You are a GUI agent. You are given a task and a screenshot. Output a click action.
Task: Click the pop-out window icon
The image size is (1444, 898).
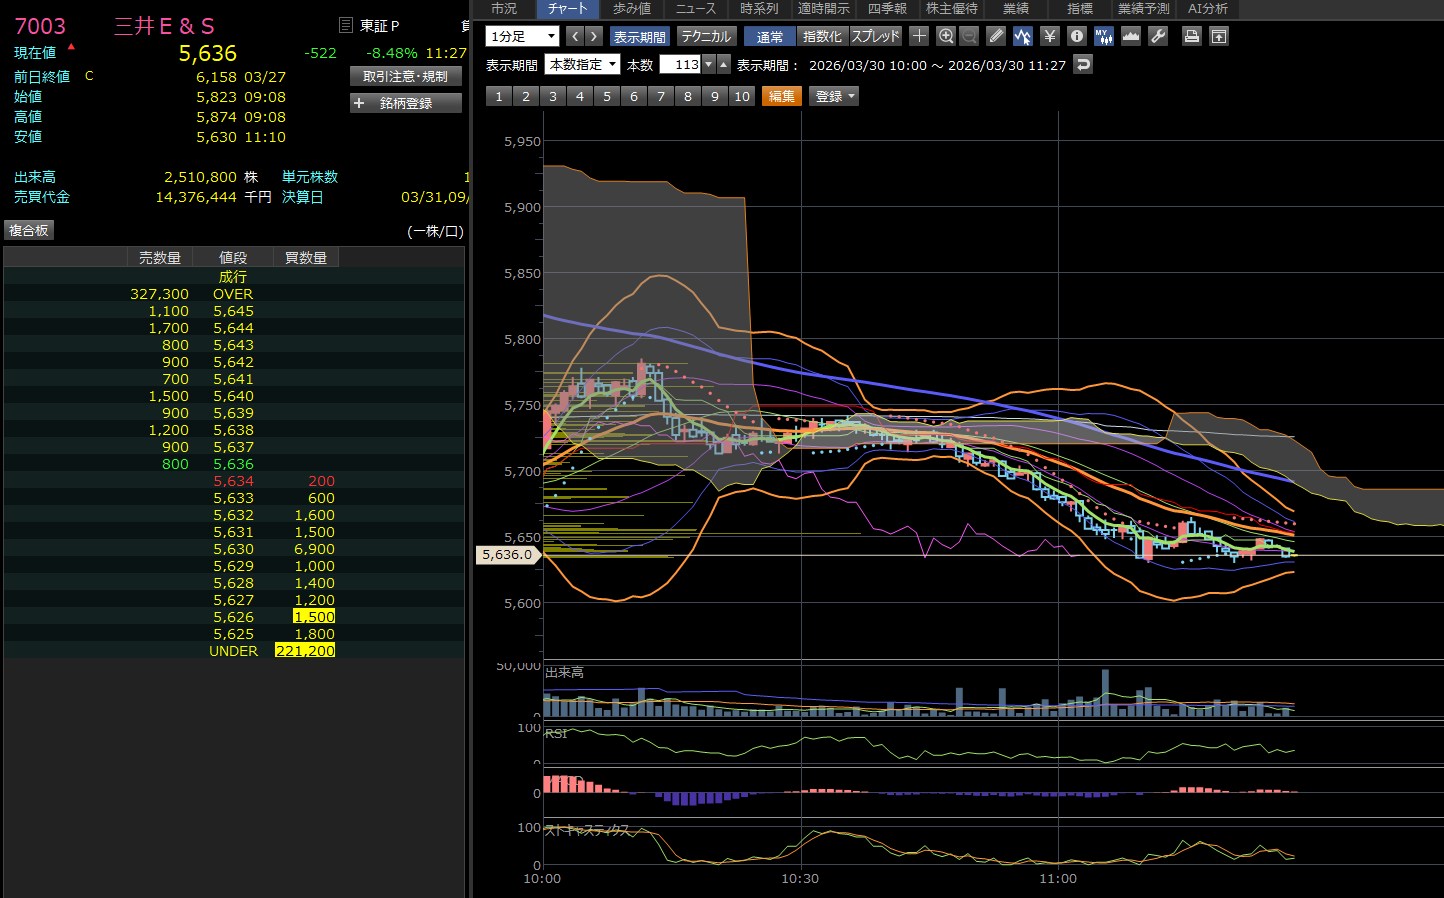pos(1218,36)
